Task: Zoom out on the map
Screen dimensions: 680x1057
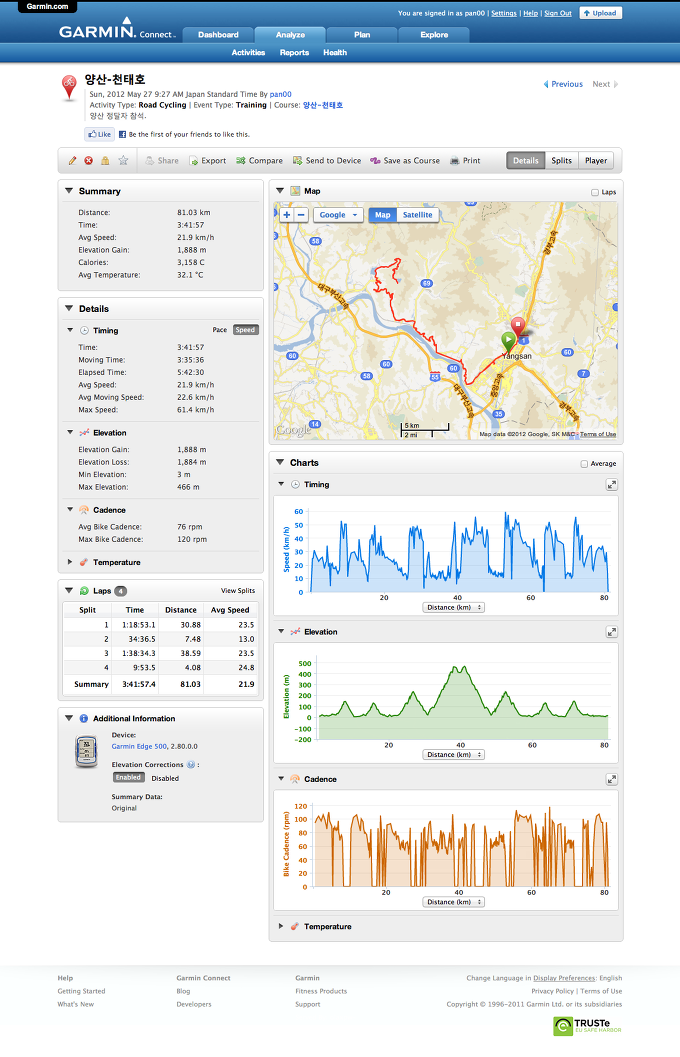Action: coord(301,215)
